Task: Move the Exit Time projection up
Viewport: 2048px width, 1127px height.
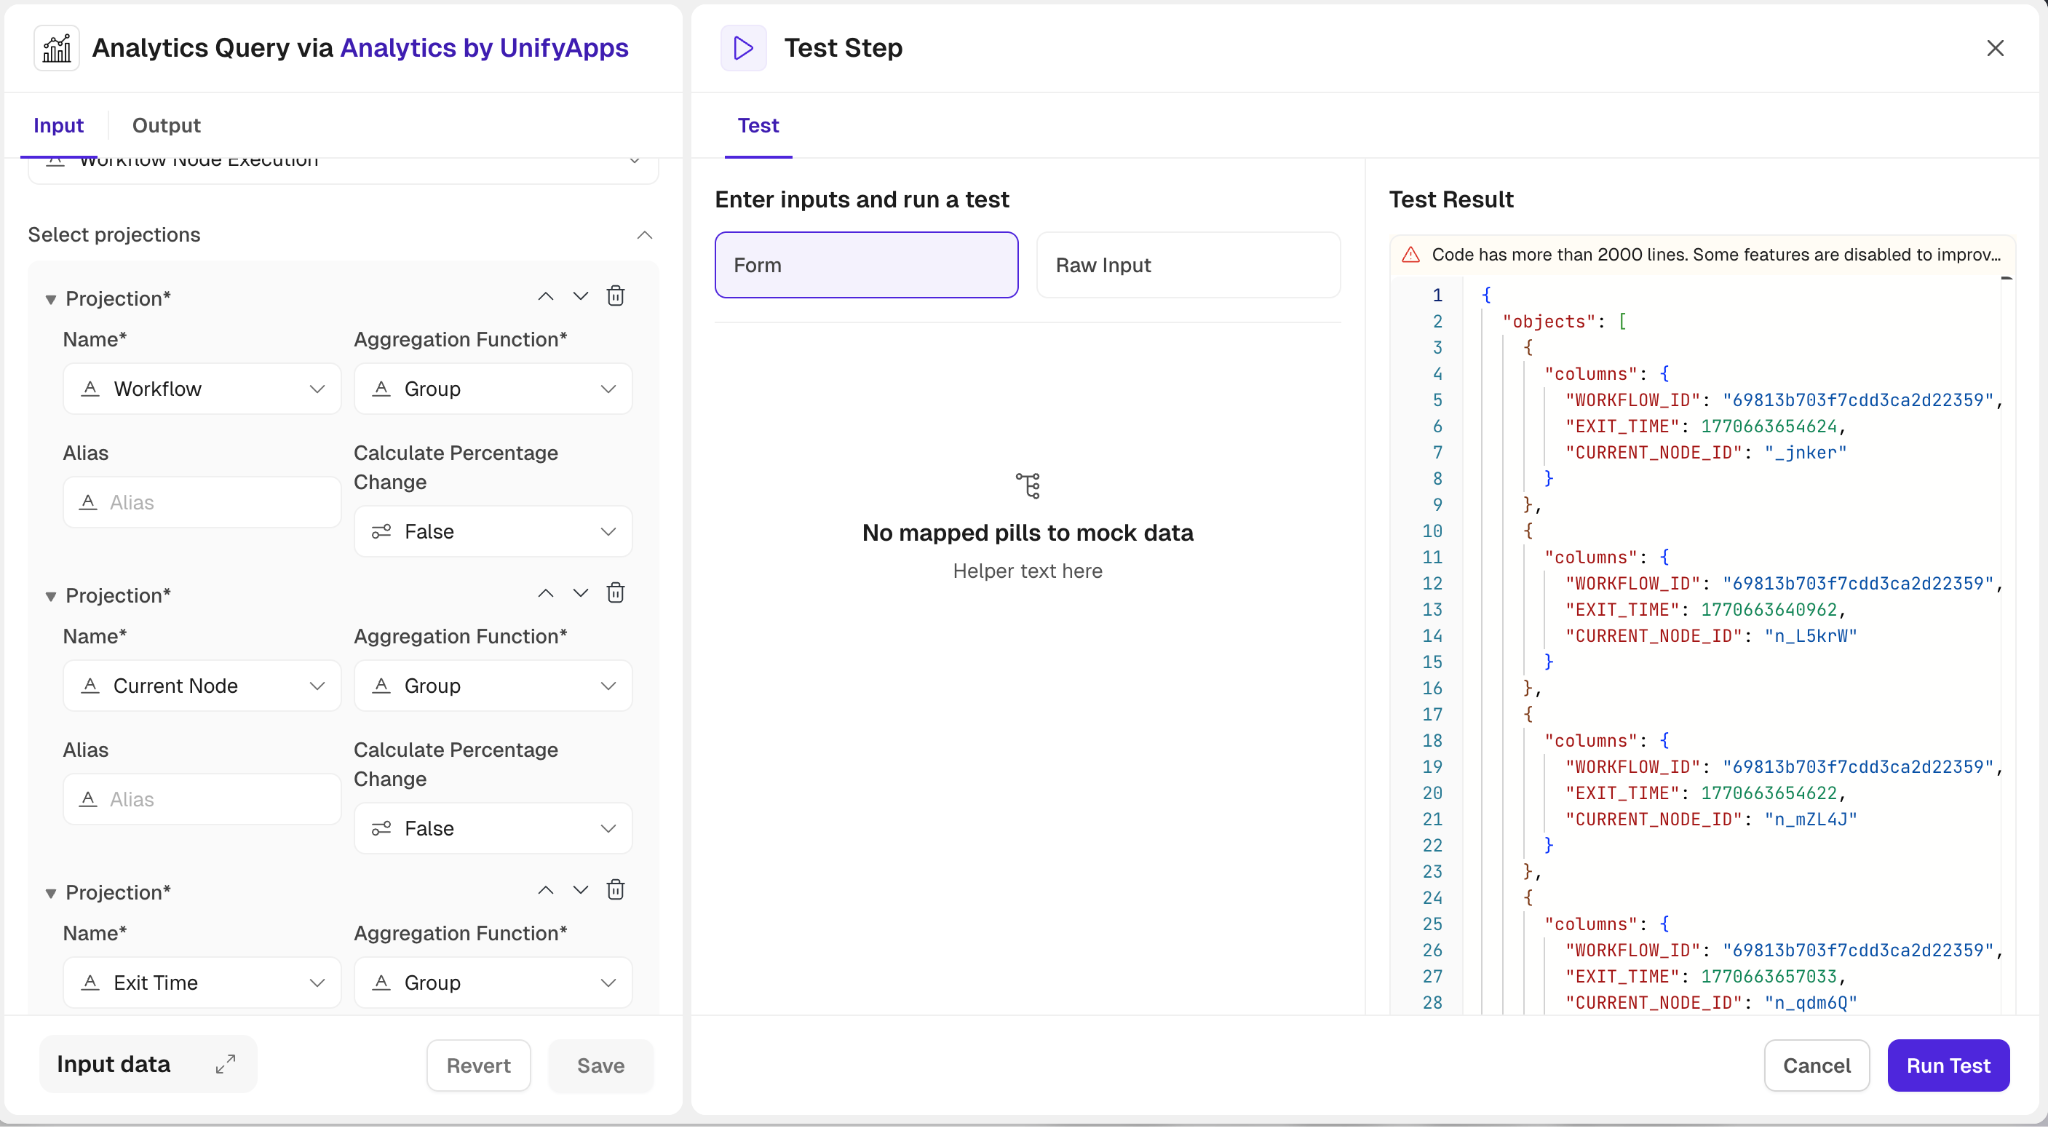Action: [545, 890]
